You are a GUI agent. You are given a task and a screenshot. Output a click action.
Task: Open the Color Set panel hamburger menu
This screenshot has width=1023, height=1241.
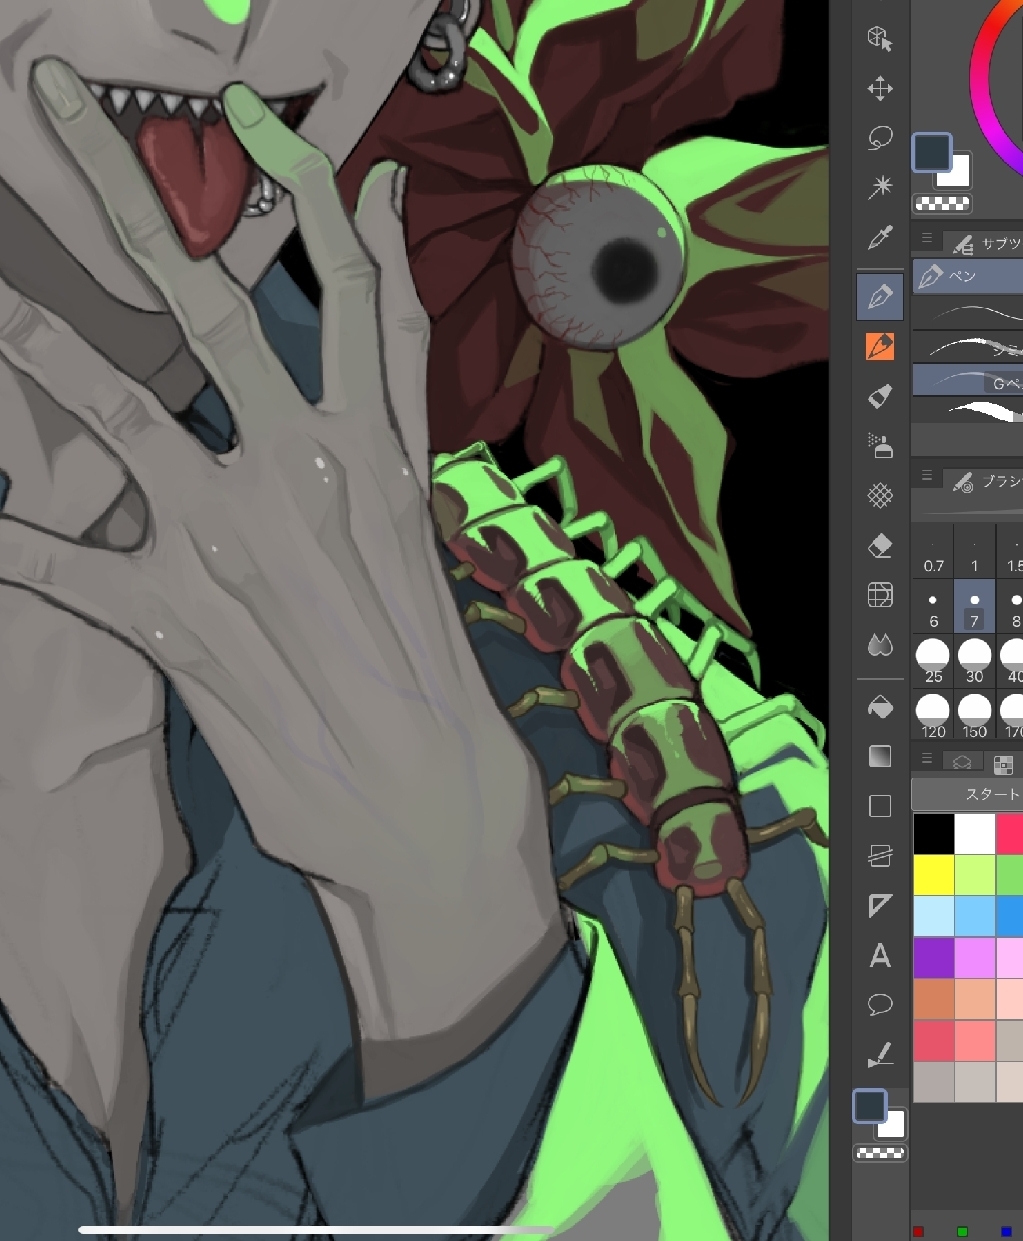[x=927, y=759]
